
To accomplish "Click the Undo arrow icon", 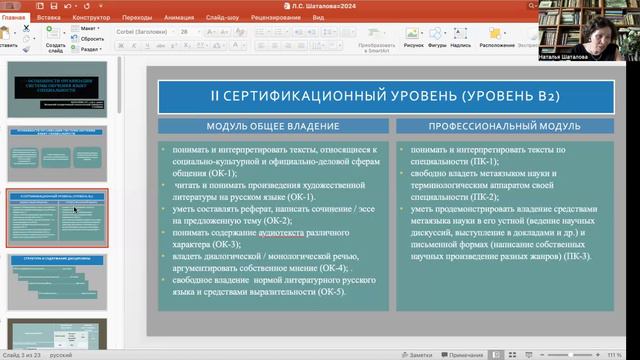I will [68, 6].
